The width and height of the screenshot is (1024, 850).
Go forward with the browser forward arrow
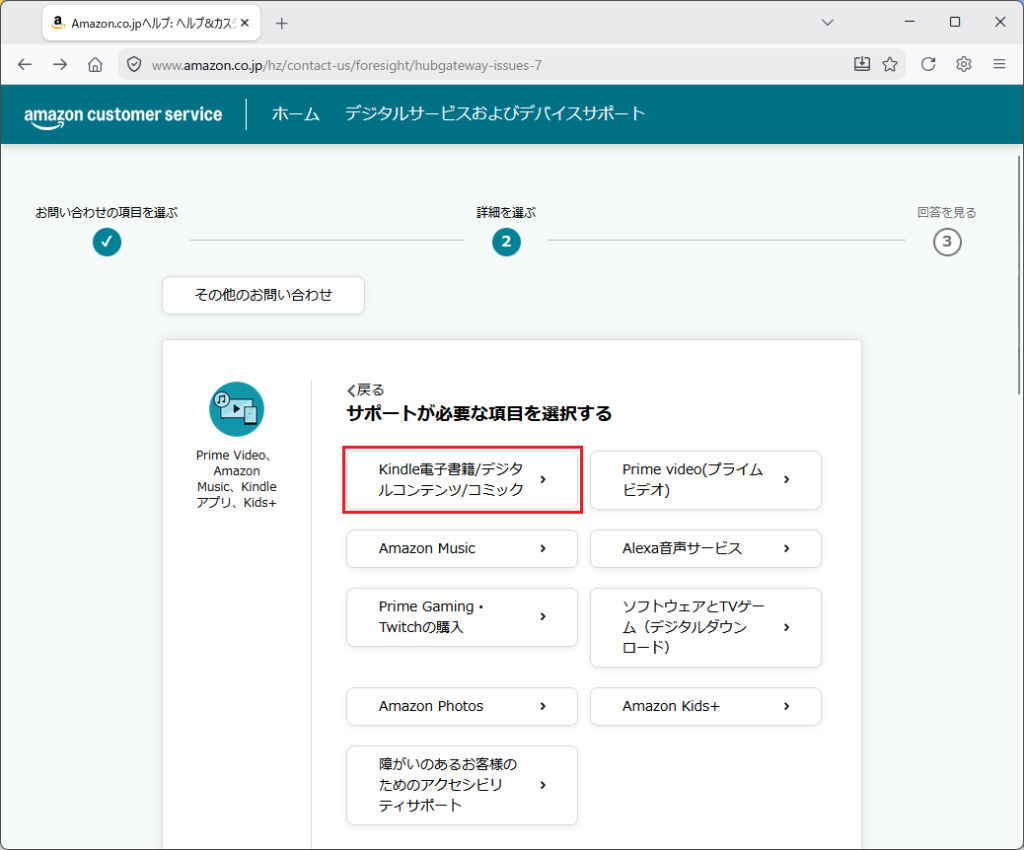(x=60, y=64)
